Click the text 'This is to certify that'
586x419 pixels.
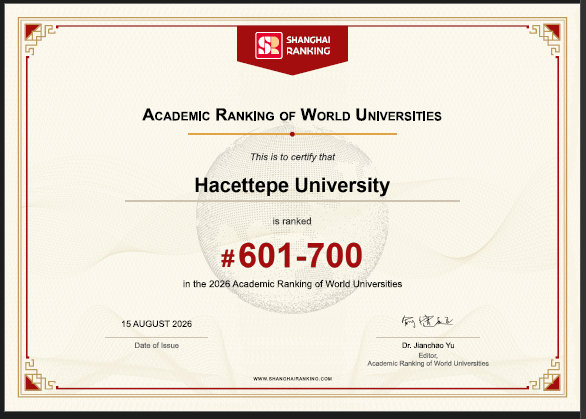pos(292,157)
